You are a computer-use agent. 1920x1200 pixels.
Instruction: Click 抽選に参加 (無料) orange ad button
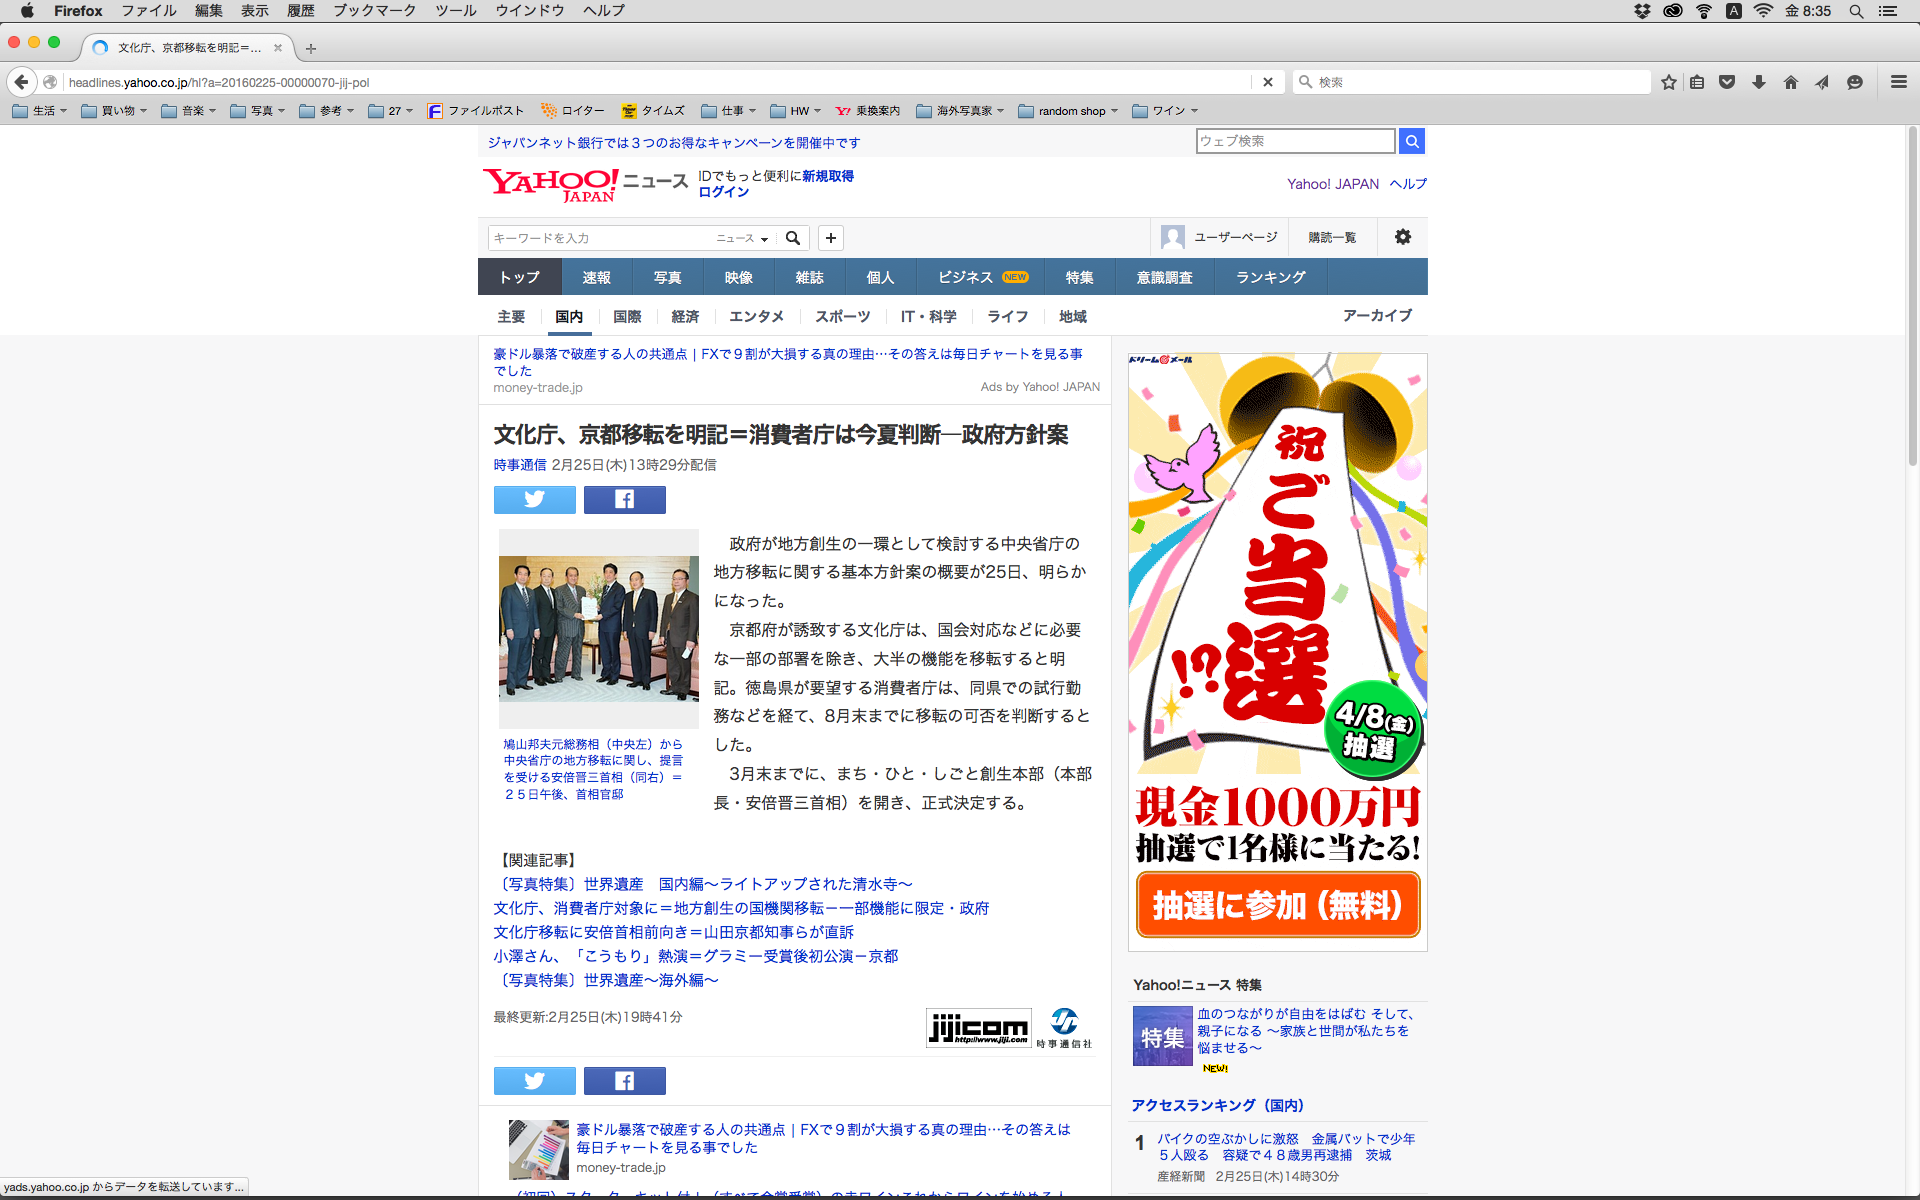1277,905
